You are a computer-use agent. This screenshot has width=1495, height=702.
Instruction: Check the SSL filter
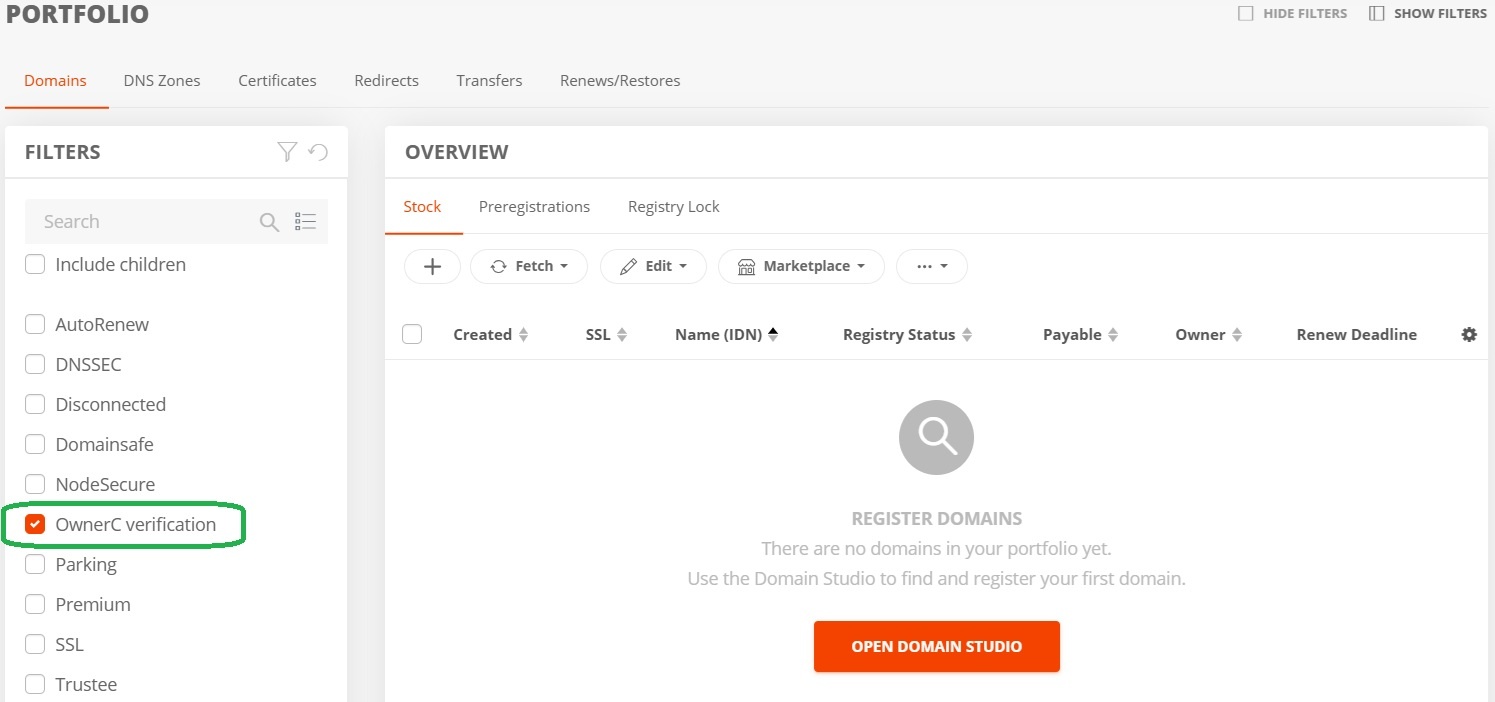(x=35, y=645)
